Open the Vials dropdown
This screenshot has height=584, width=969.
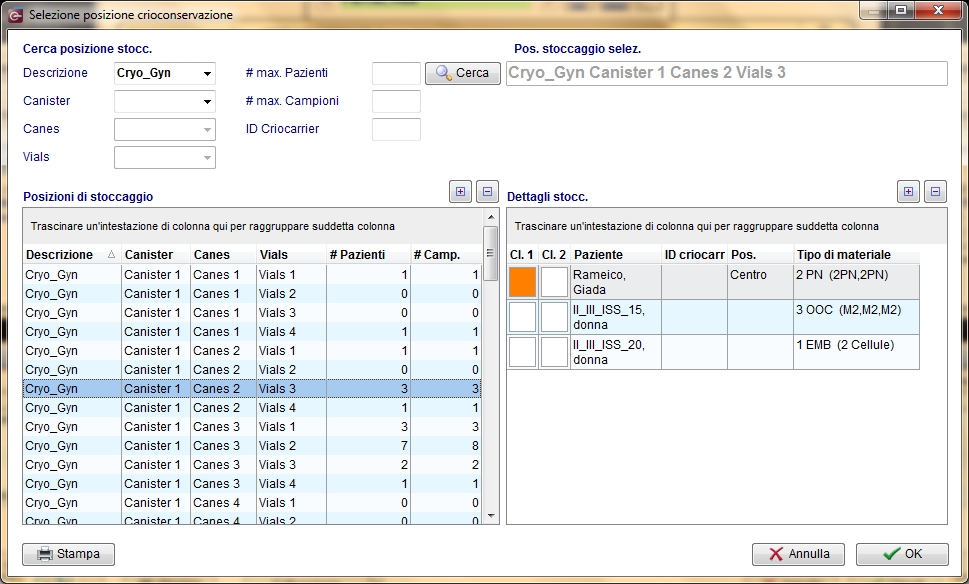[x=207, y=158]
